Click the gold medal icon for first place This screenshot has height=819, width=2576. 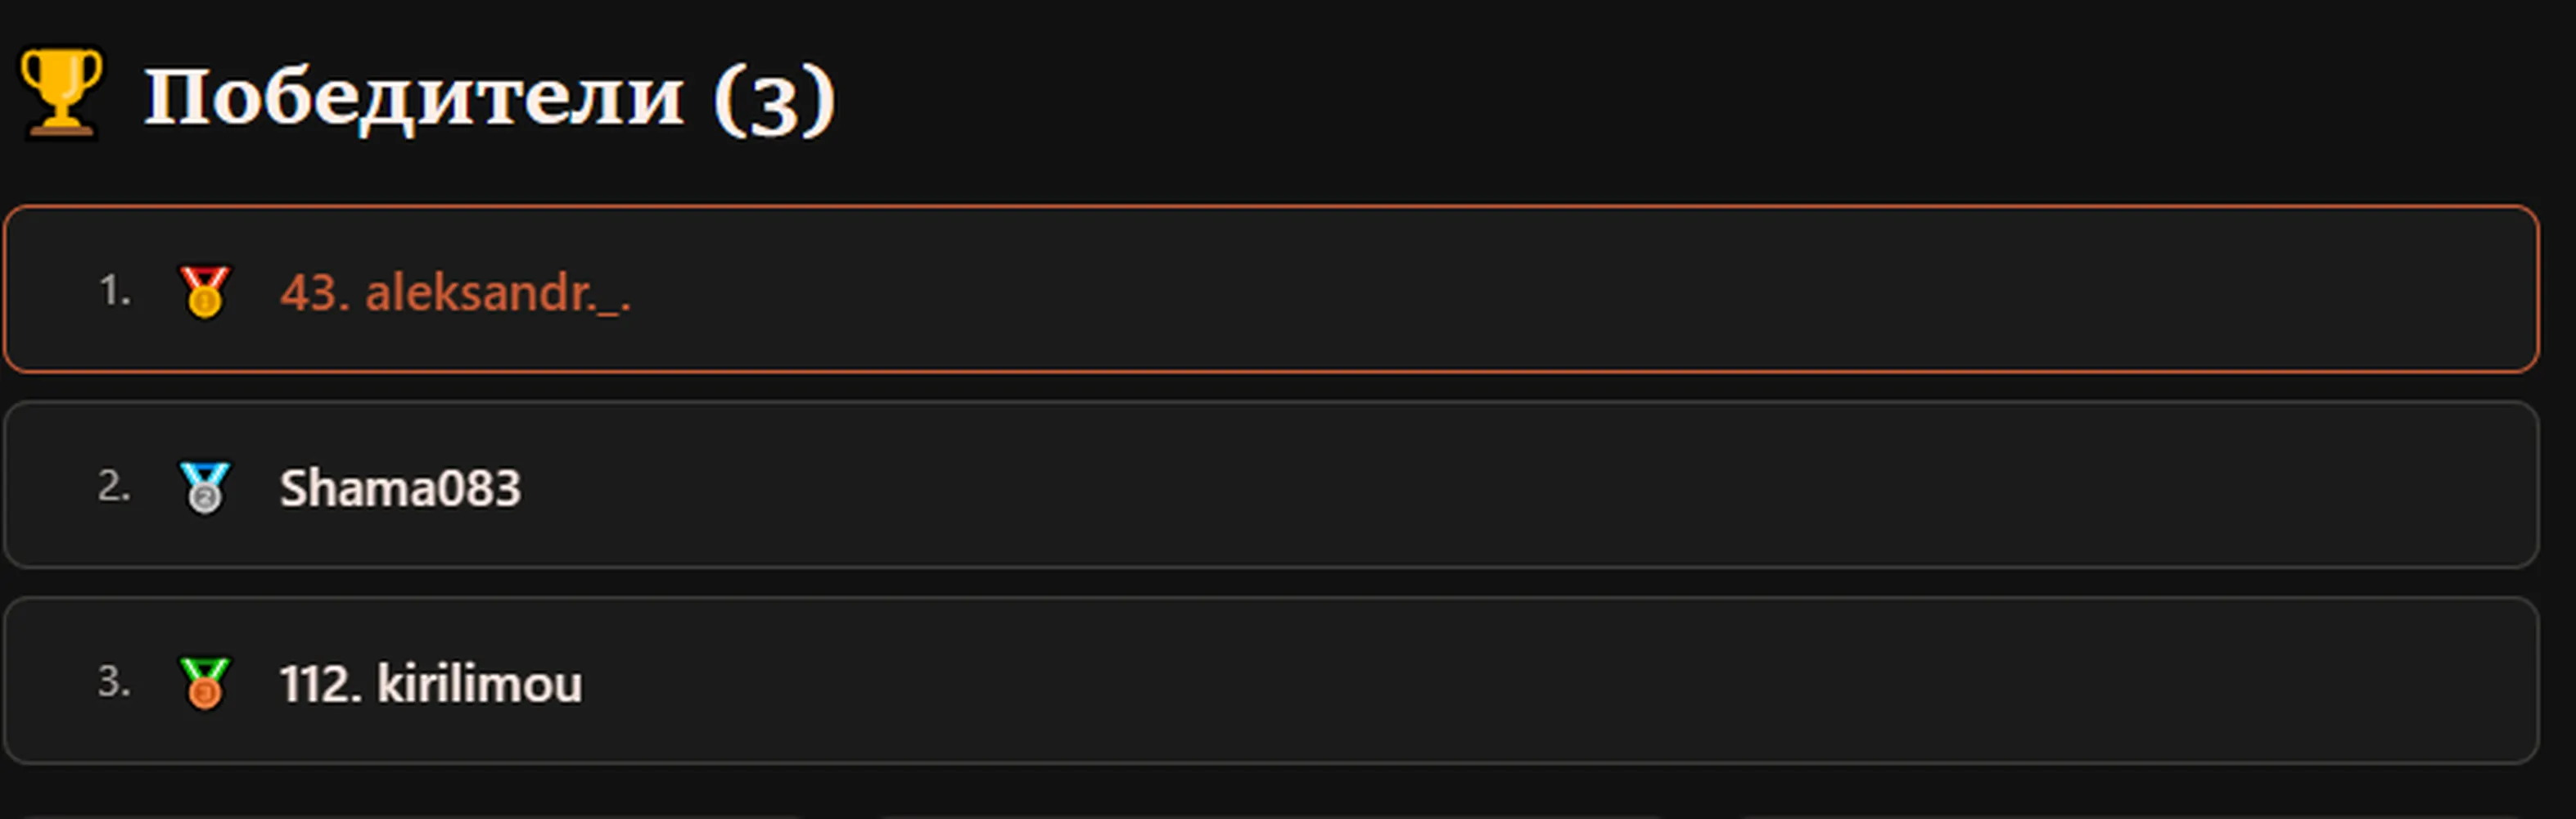tap(204, 292)
